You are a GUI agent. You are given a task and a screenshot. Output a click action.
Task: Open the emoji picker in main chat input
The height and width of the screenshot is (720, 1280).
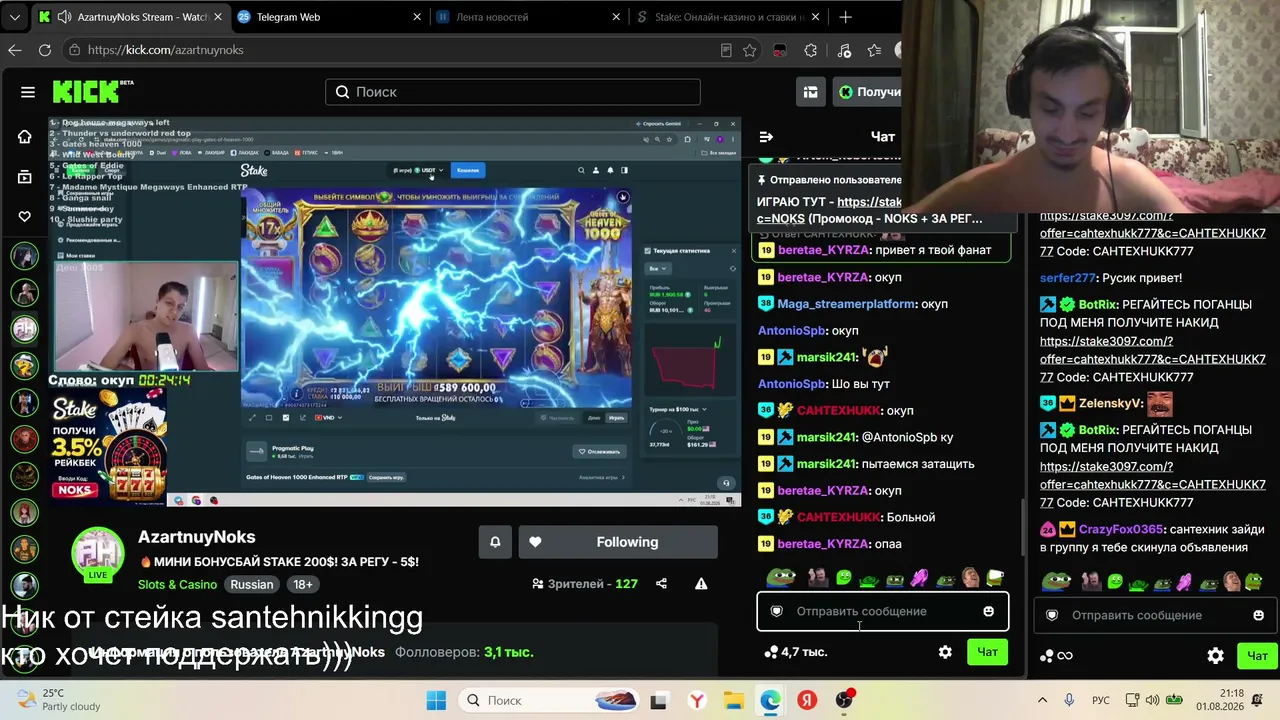click(989, 611)
